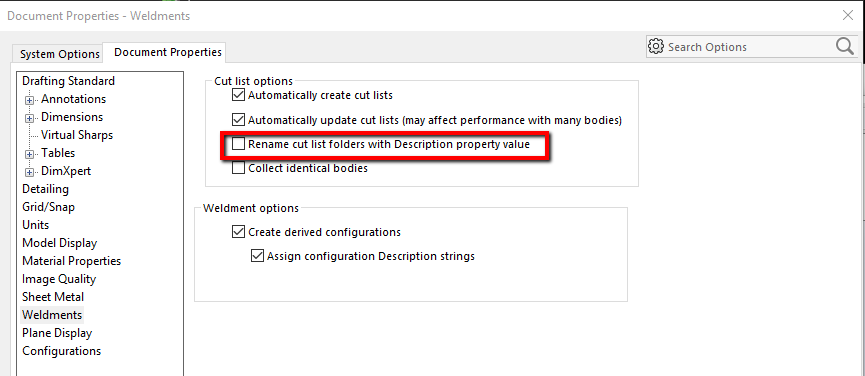Viewport: 865px width, 376px height.
Task: Click the gear icon in Search Options
Action: tap(656, 47)
